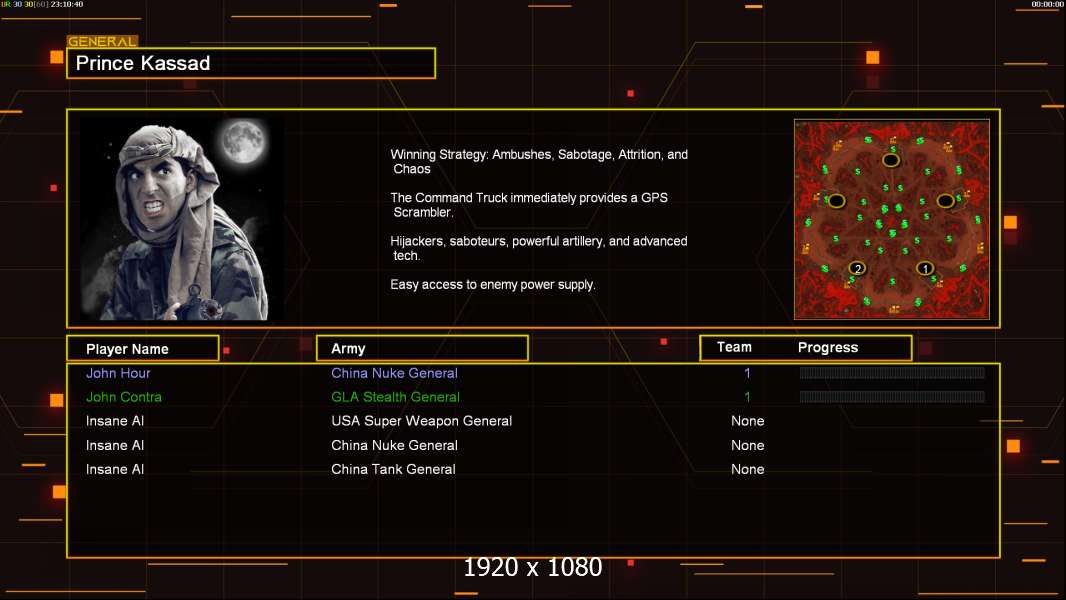Click the 23:10:40 clock readout
The height and width of the screenshot is (600, 1066).
(x=67, y=4)
